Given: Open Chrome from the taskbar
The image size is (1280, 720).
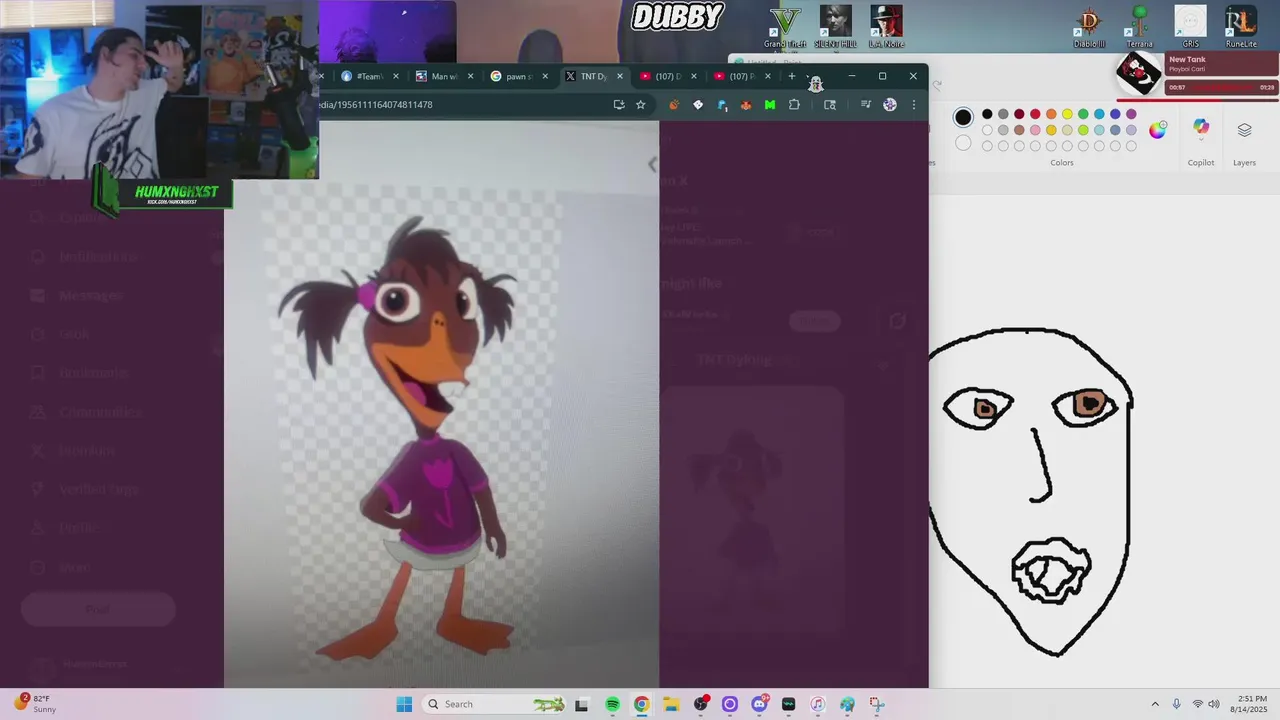Looking at the screenshot, I should click(x=642, y=704).
